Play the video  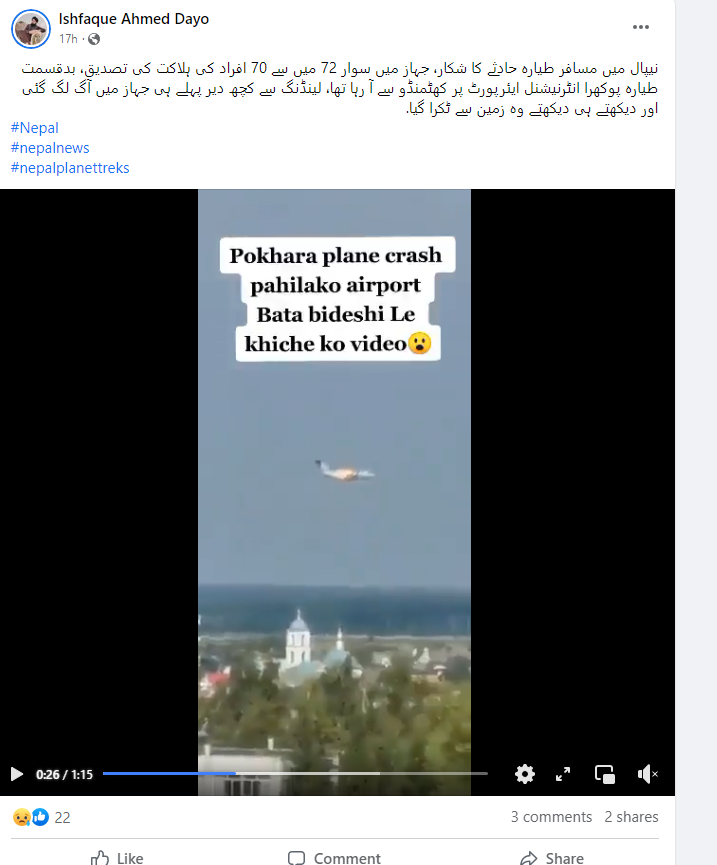click(17, 774)
